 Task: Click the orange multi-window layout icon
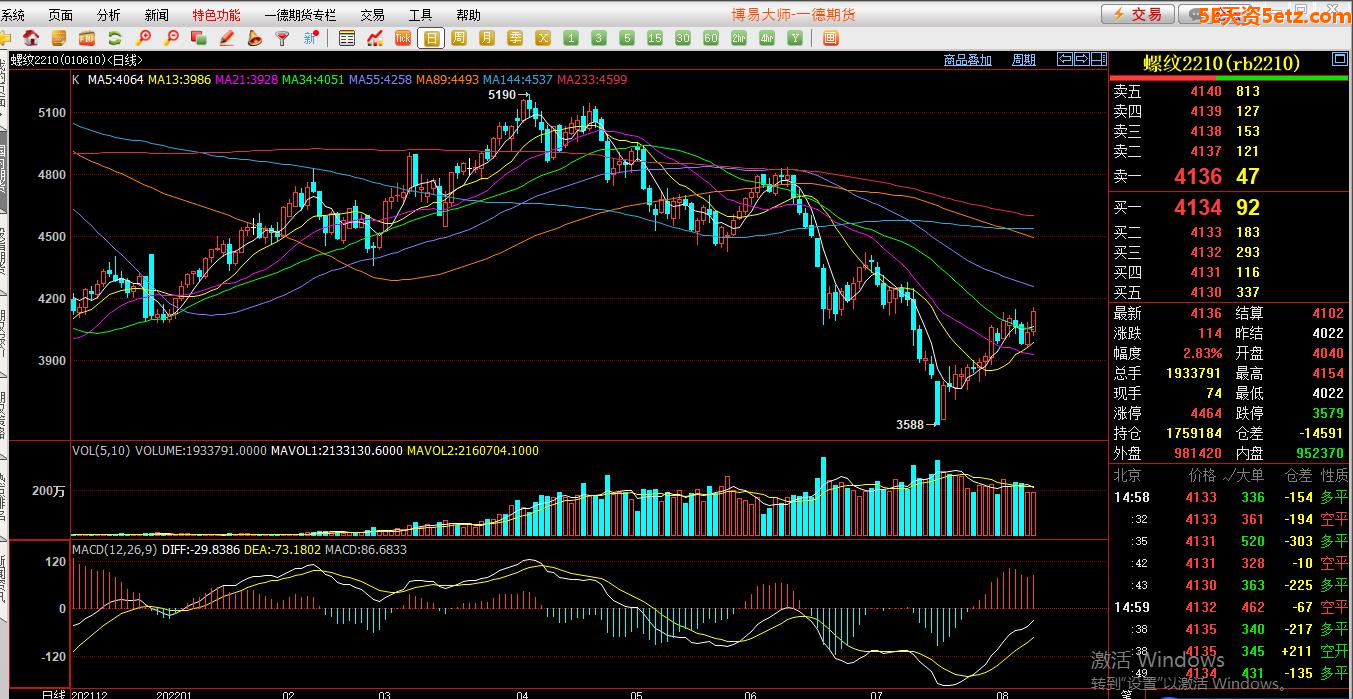[831, 38]
